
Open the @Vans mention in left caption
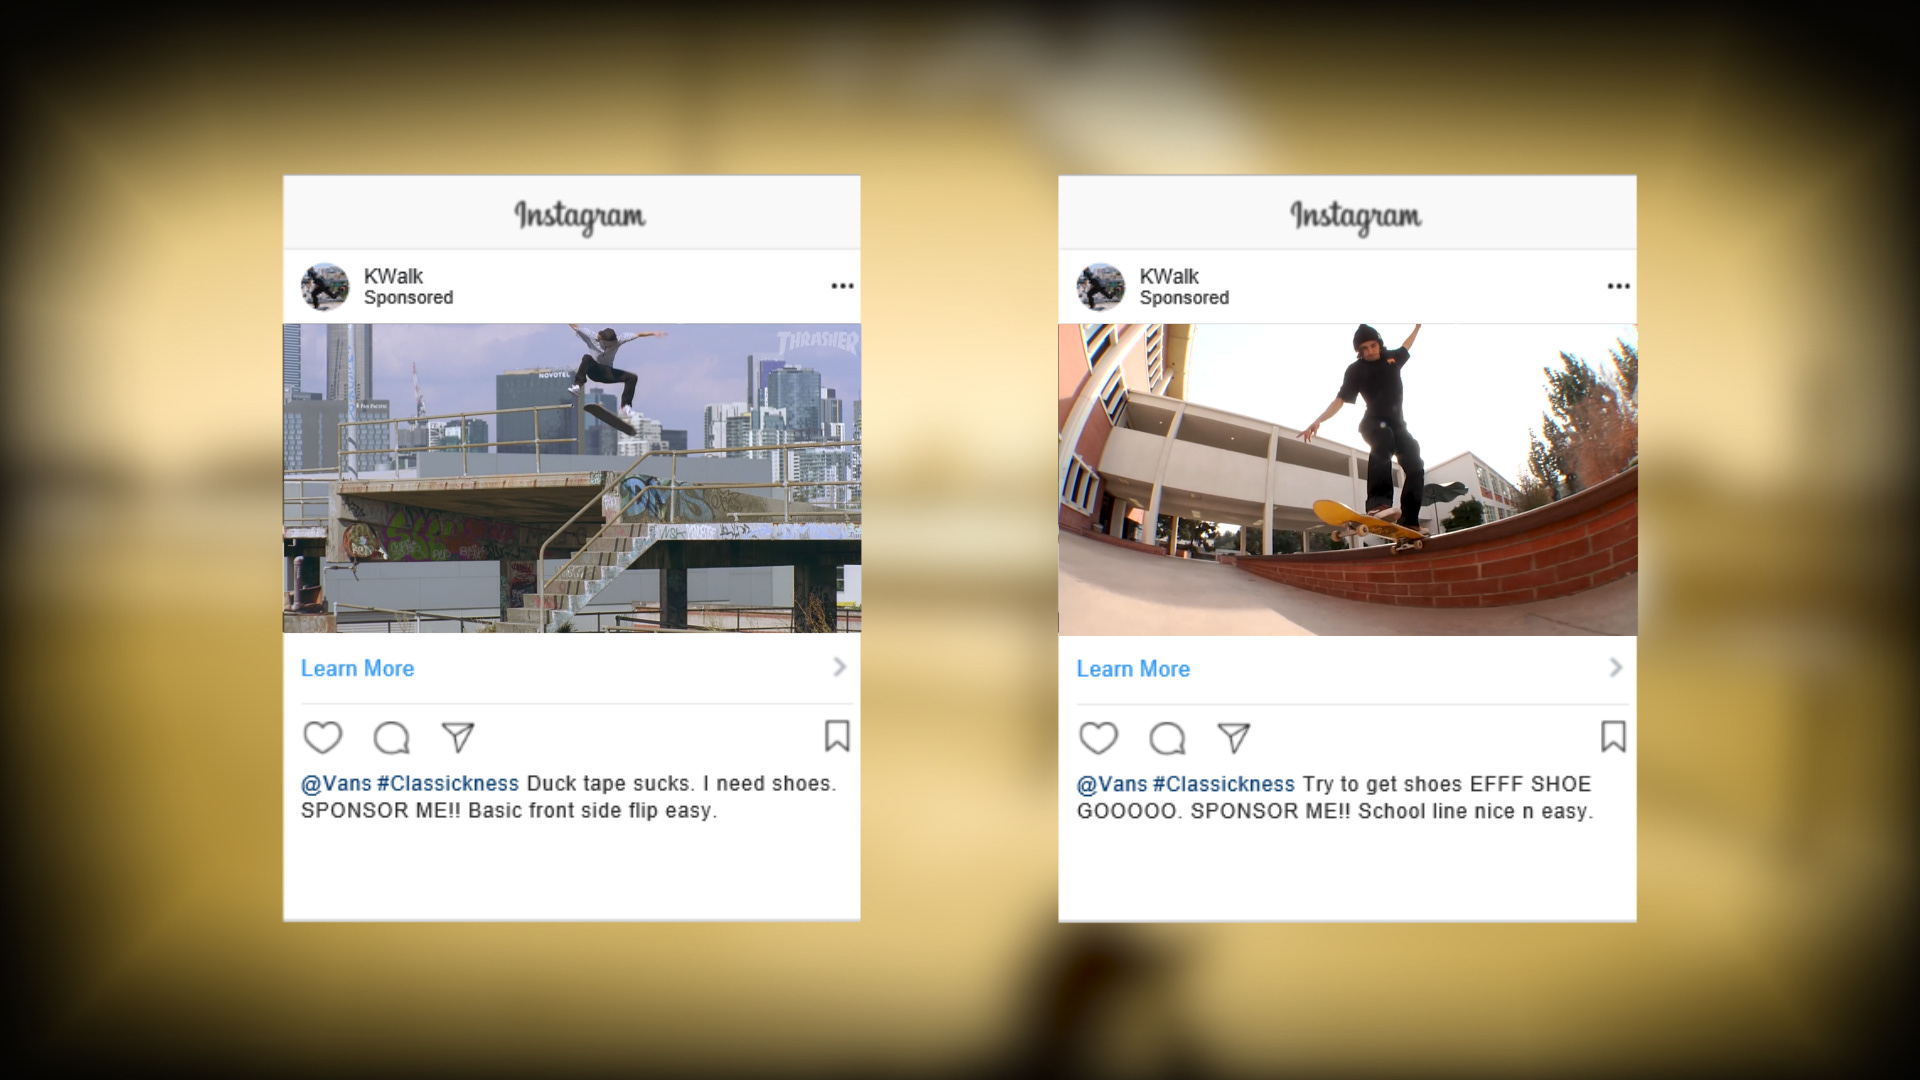pos(336,783)
